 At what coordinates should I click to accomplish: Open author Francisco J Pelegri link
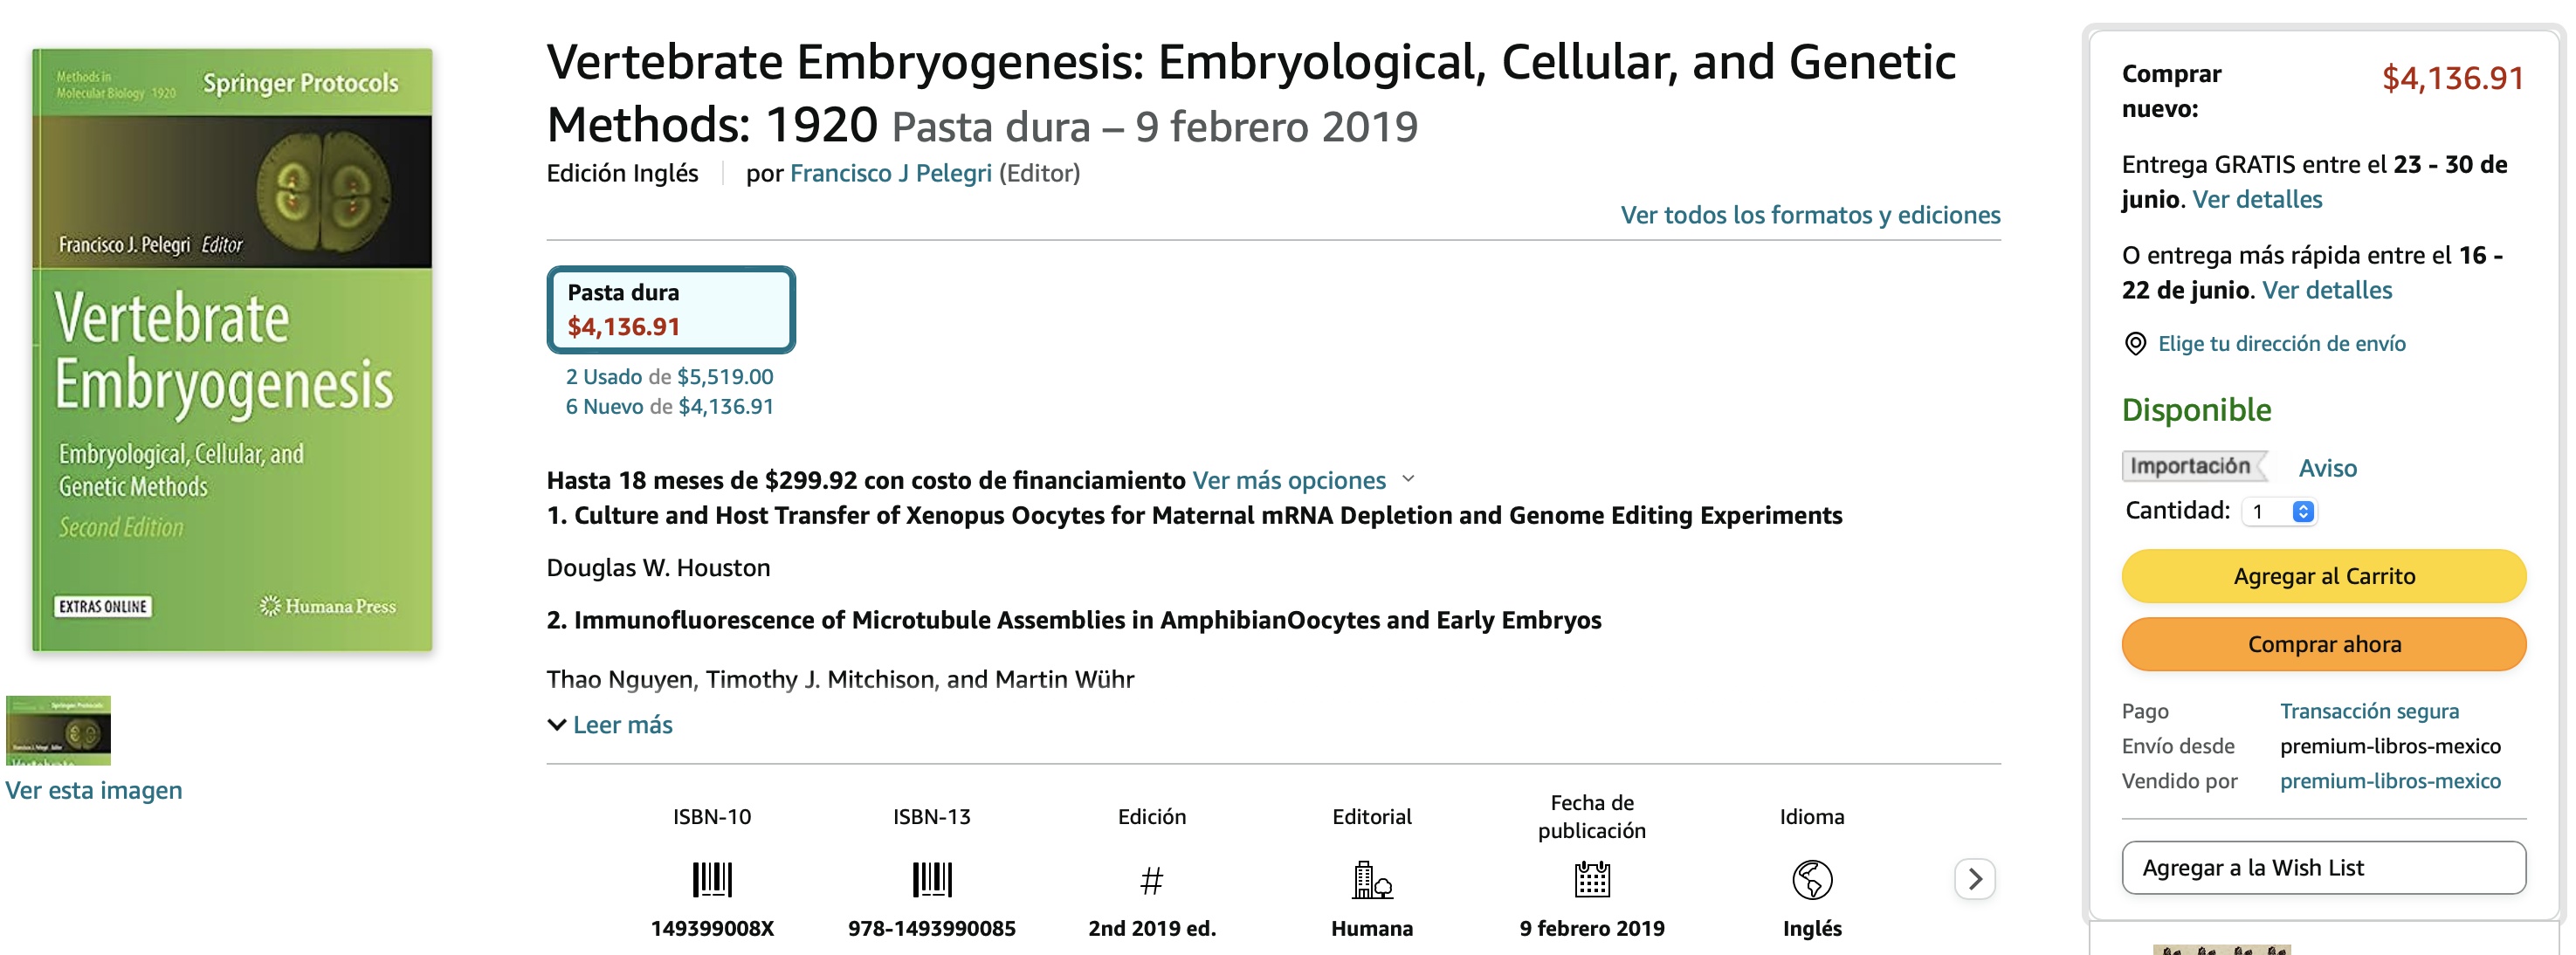890,174
